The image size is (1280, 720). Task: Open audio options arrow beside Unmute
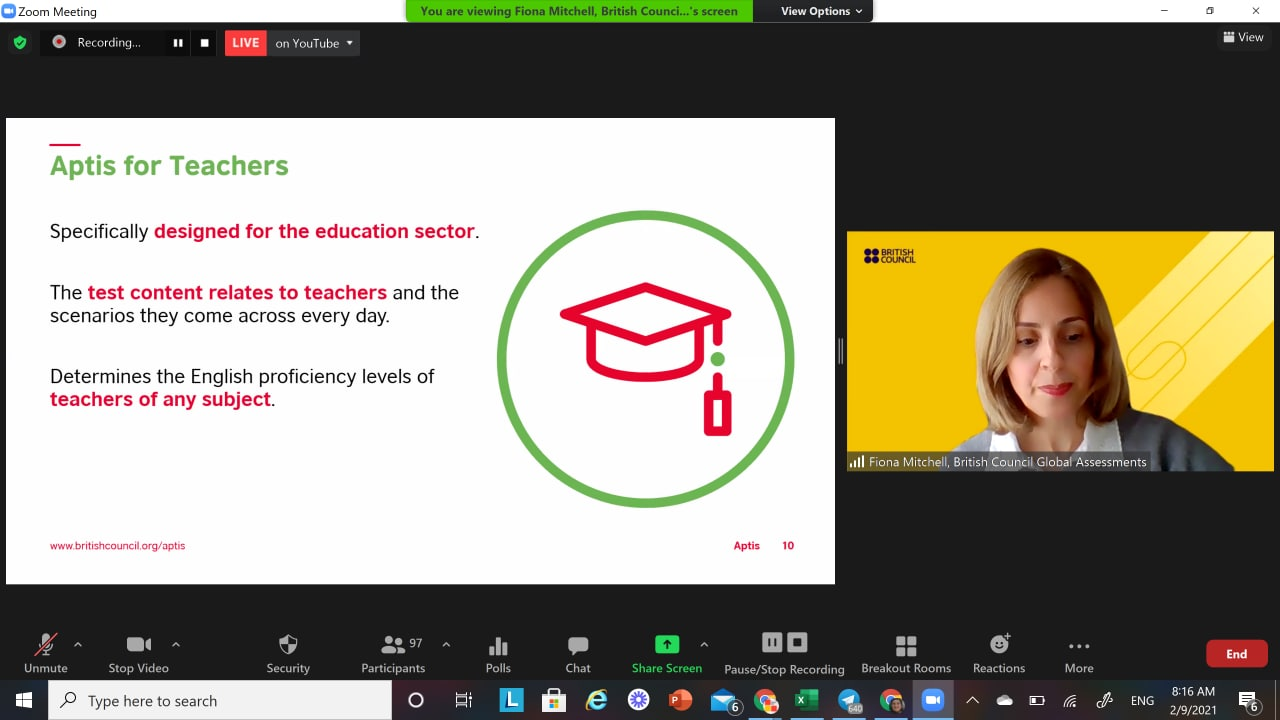pos(78,644)
